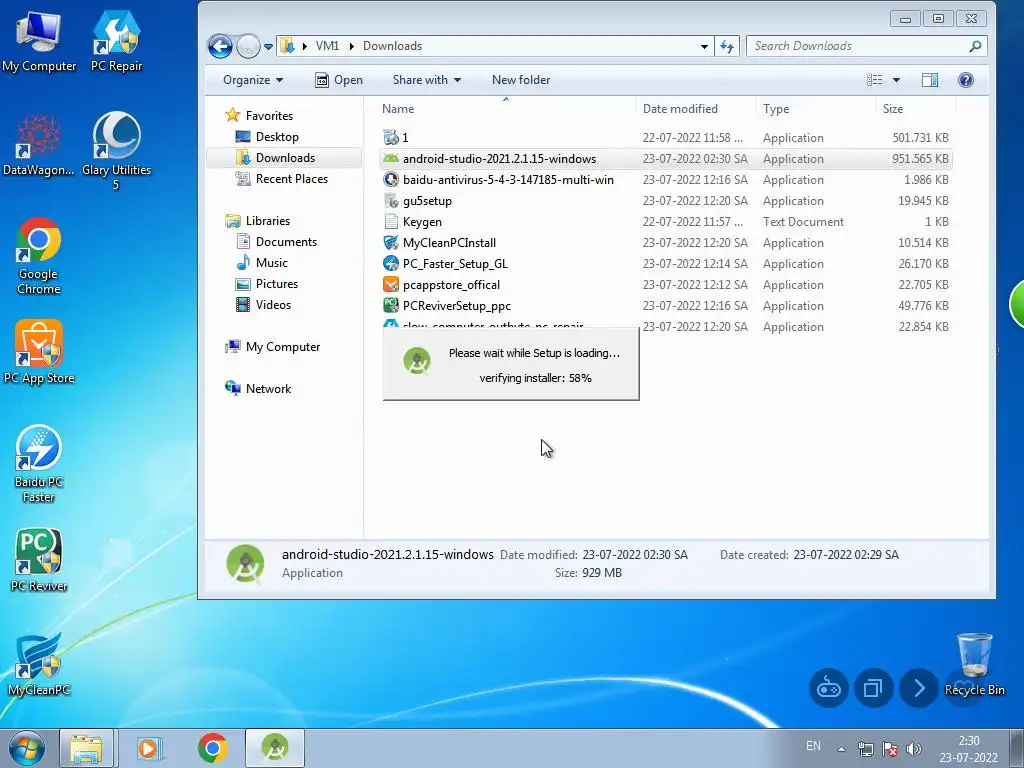Select baidu-antivirus multi-win file

[x=665, y=180]
